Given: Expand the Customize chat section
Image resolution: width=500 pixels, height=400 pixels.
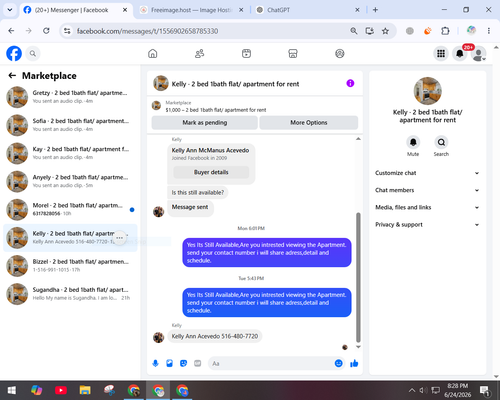Looking at the screenshot, I should [428, 173].
